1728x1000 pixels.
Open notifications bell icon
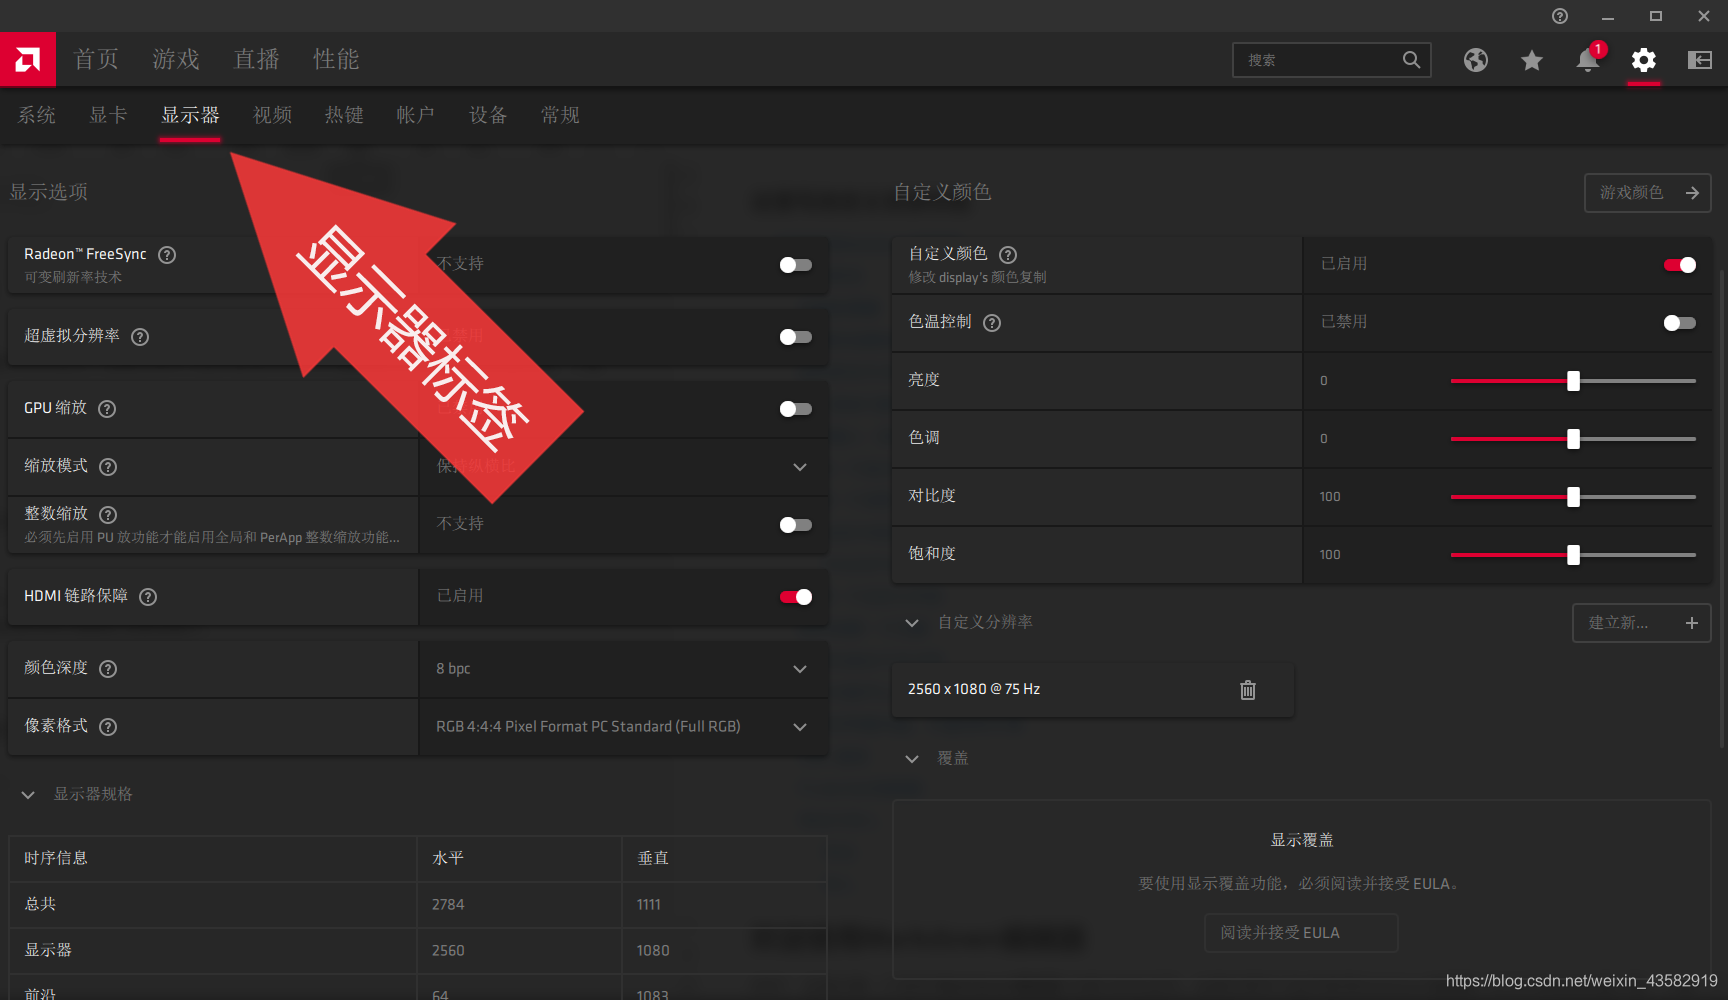tap(1588, 60)
